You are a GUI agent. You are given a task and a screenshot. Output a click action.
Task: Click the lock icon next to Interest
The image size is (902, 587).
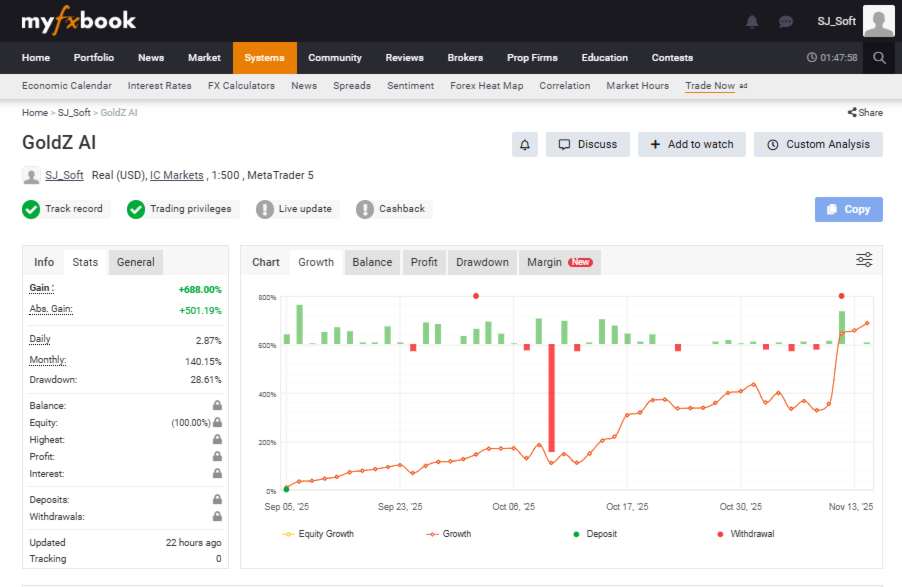coord(217,473)
